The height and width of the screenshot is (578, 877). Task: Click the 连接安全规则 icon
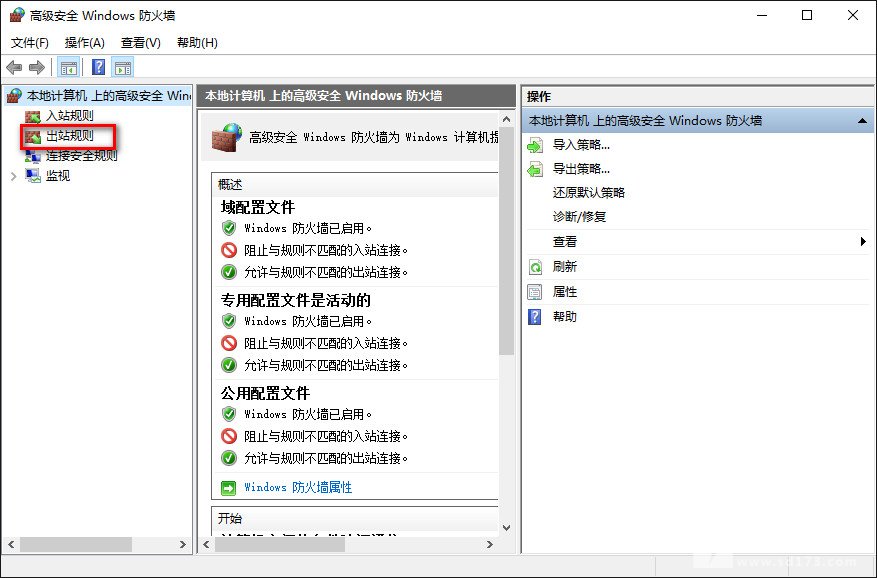click(x=33, y=156)
